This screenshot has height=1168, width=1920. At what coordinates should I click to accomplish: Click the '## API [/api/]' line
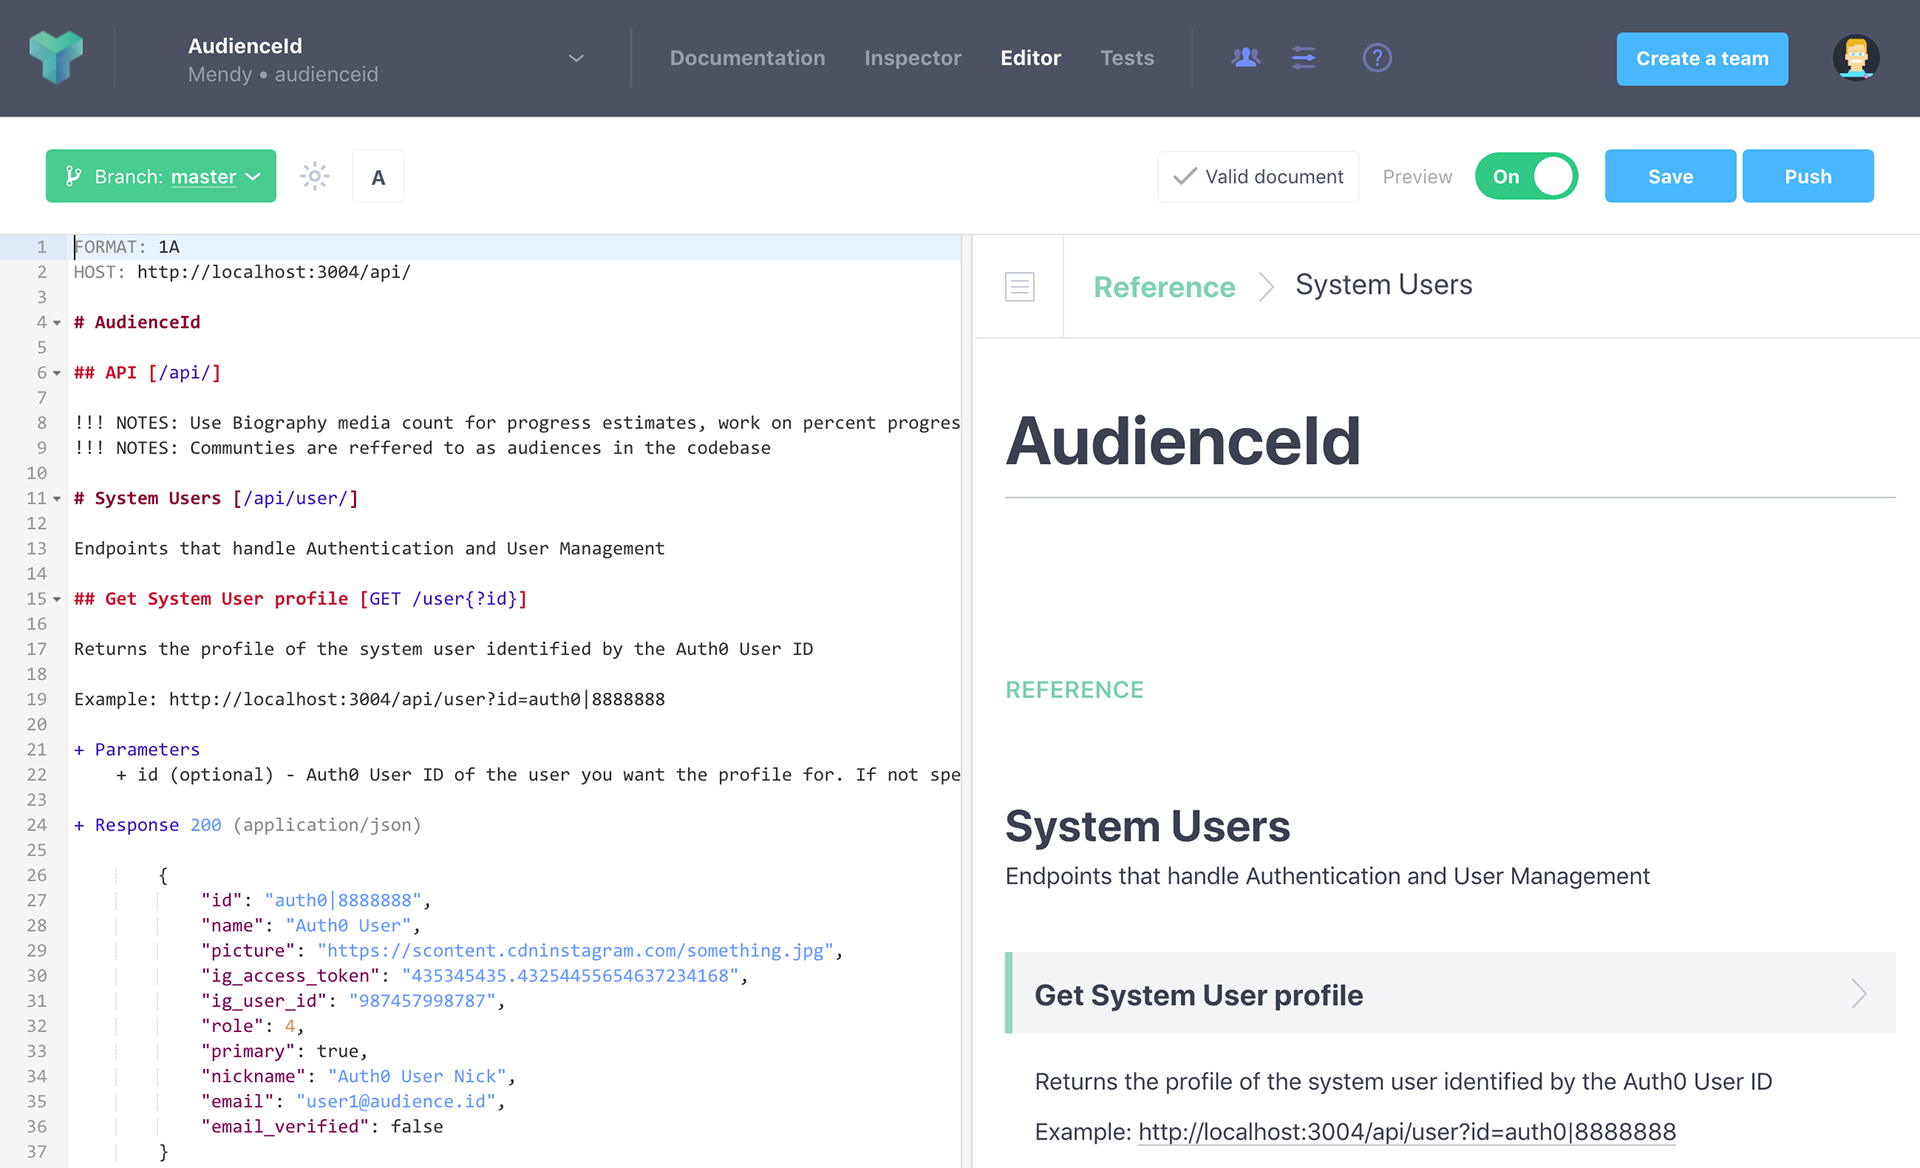click(x=147, y=373)
